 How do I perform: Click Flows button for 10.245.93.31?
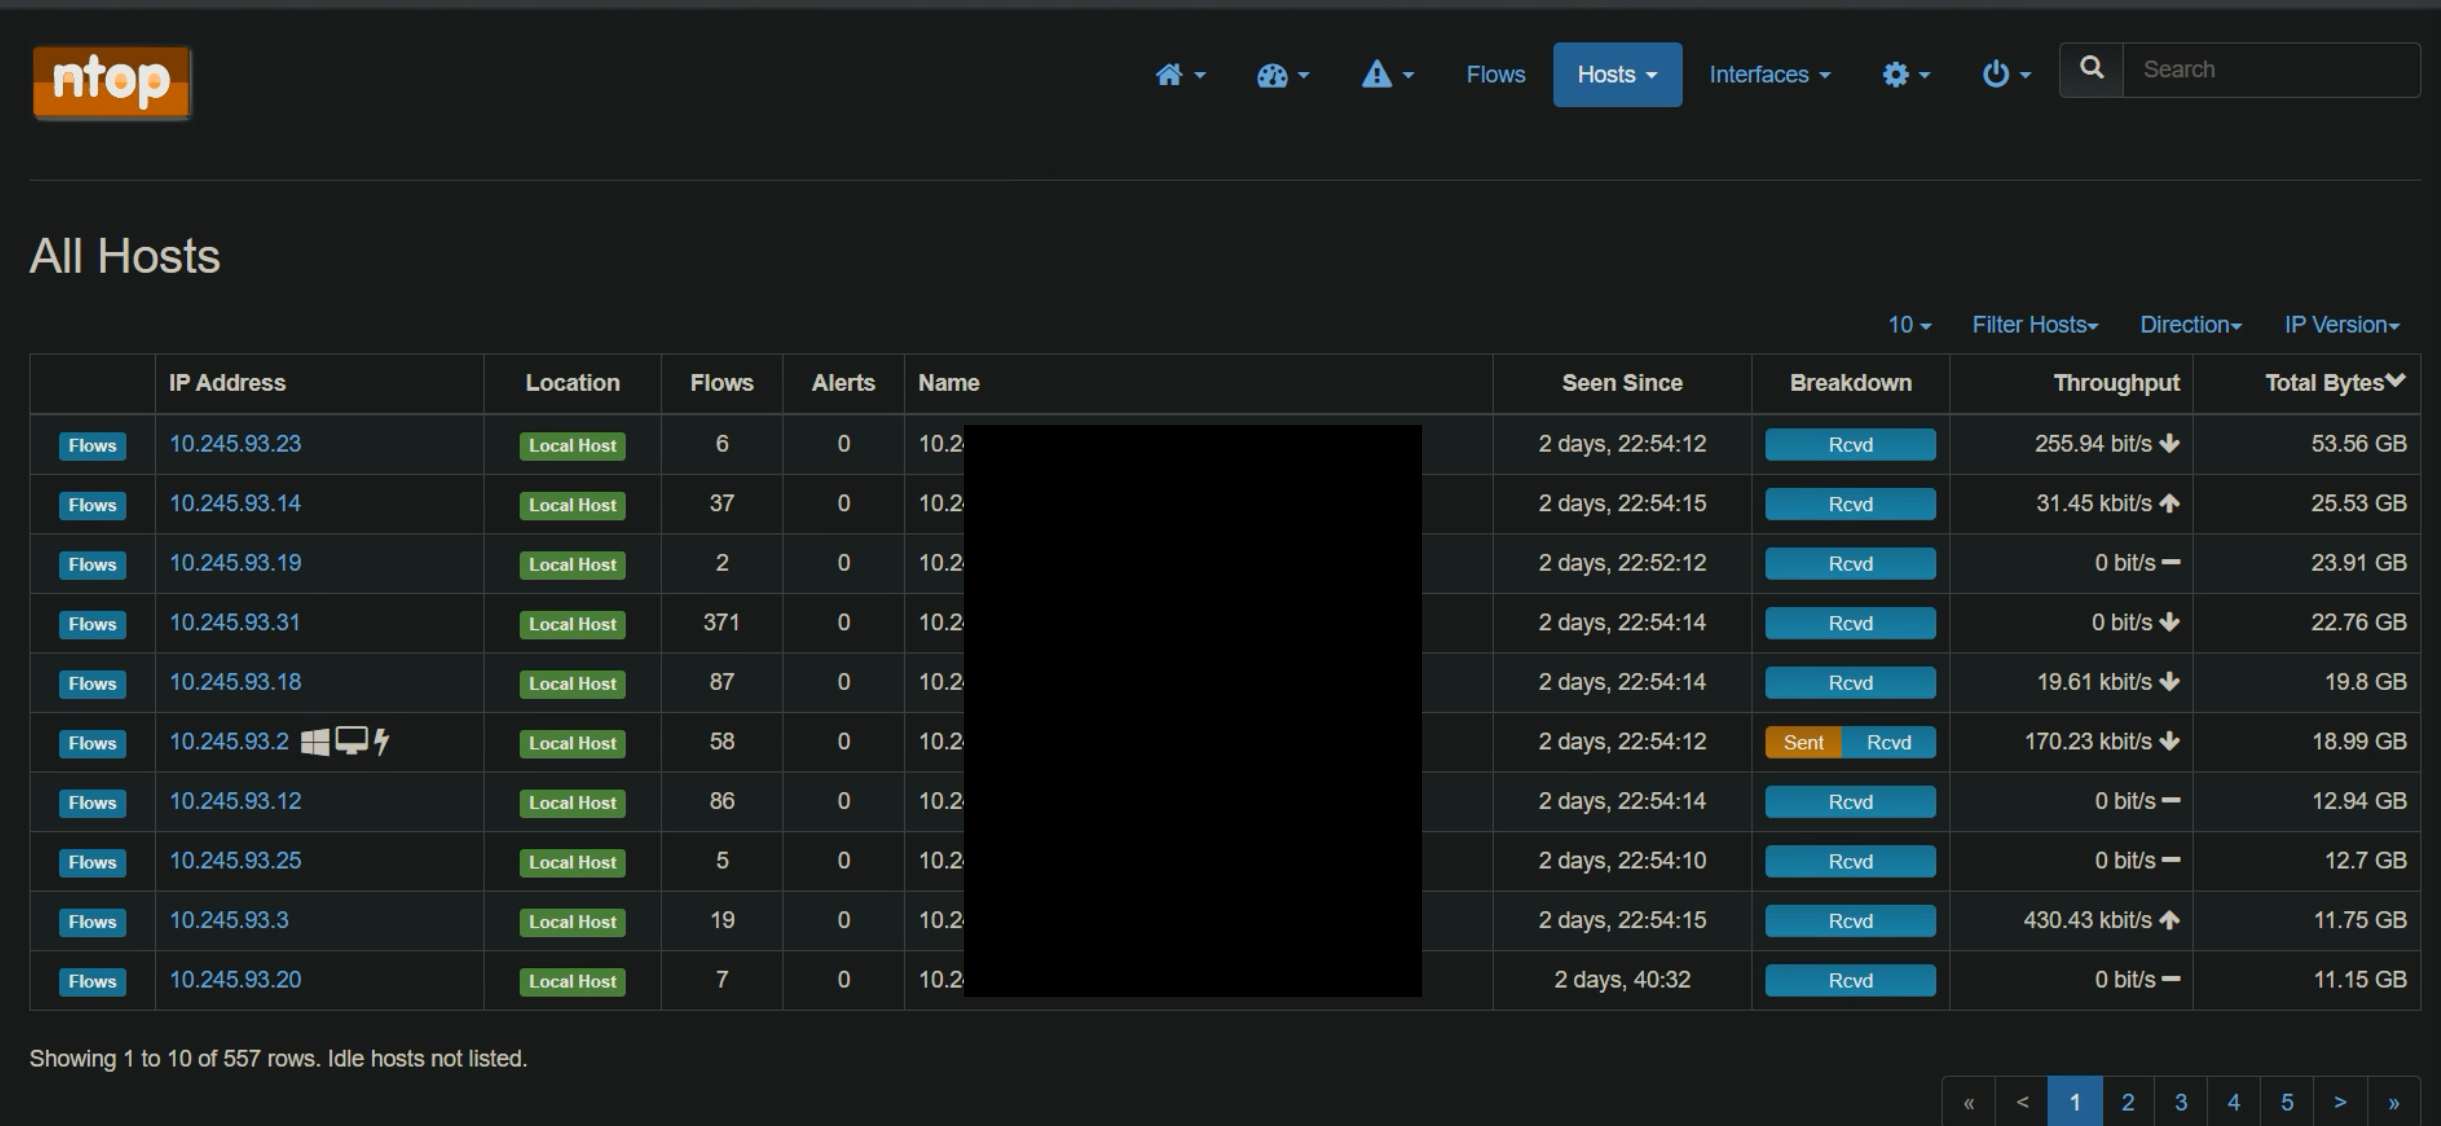pyautogui.click(x=92, y=624)
